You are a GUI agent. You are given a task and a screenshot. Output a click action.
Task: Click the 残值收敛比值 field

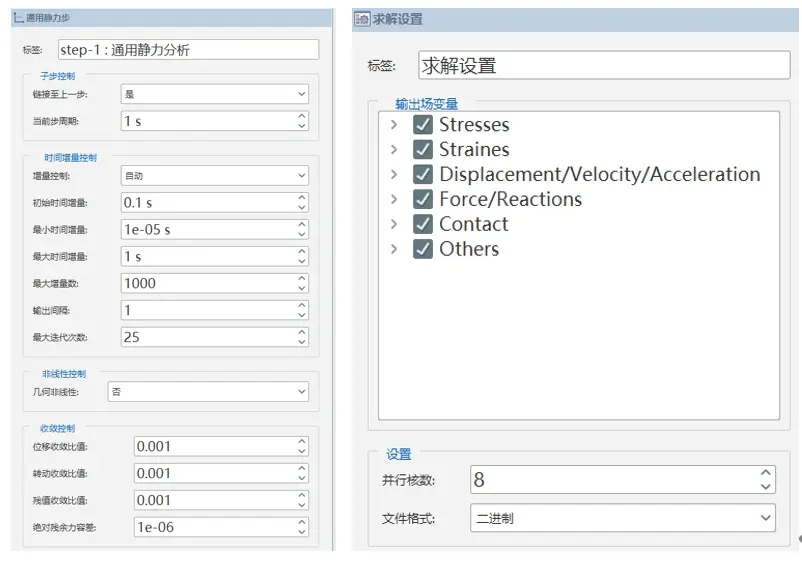[x=221, y=500]
